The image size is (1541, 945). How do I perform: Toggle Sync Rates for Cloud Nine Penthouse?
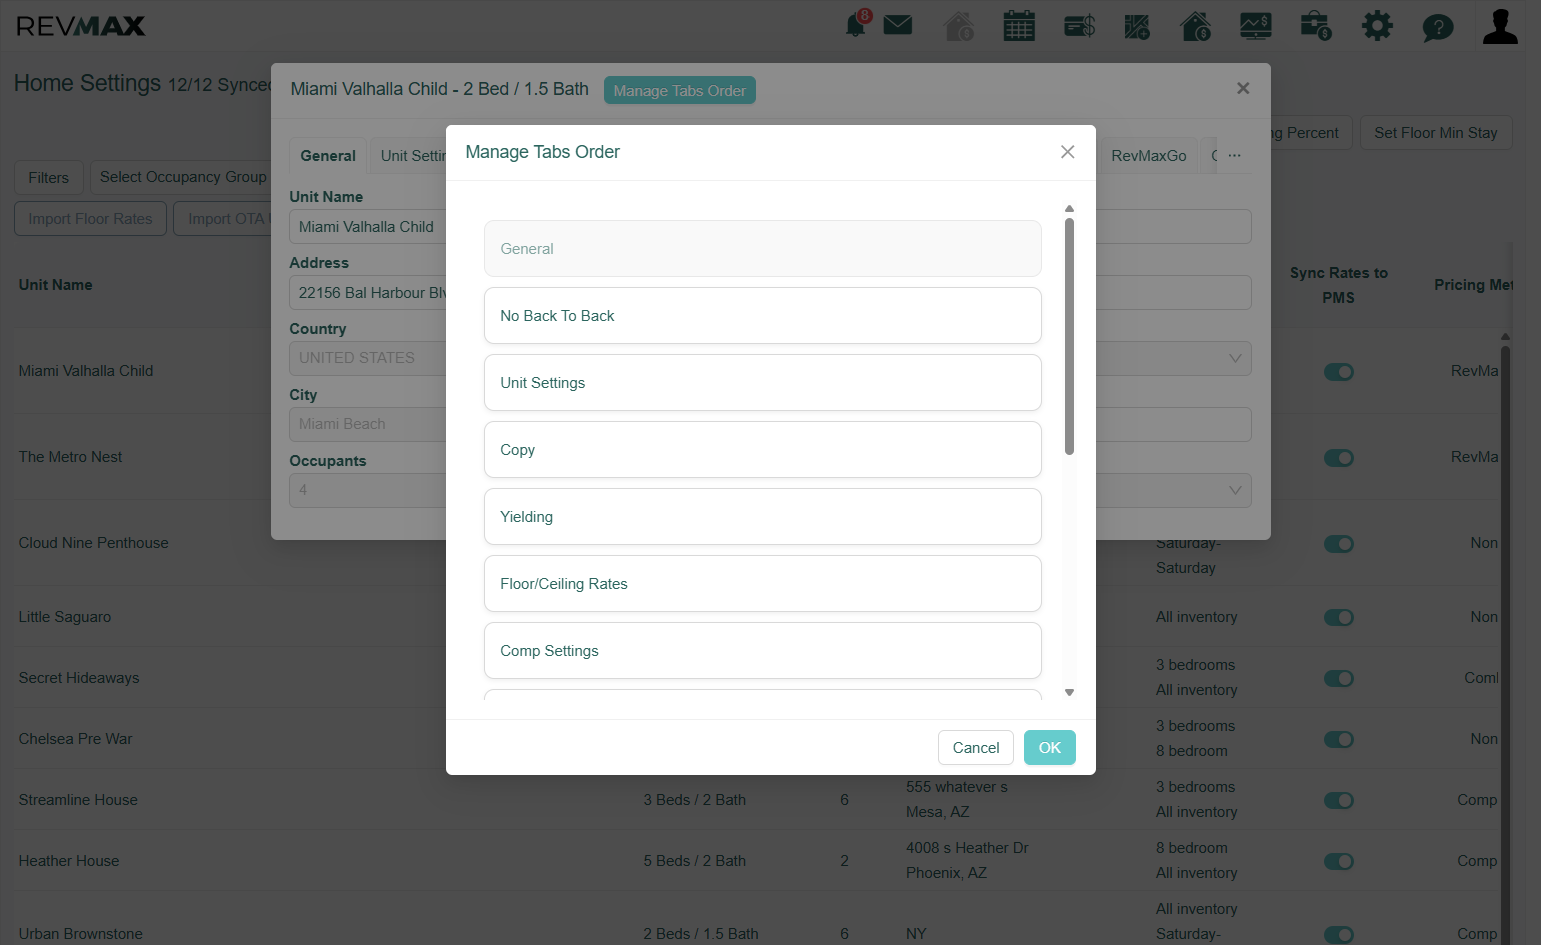click(1338, 544)
